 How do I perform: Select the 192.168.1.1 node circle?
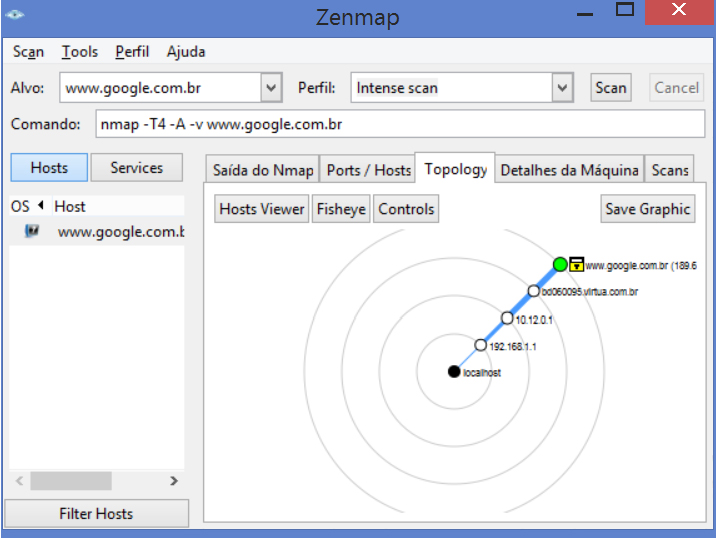pyautogui.click(x=481, y=345)
